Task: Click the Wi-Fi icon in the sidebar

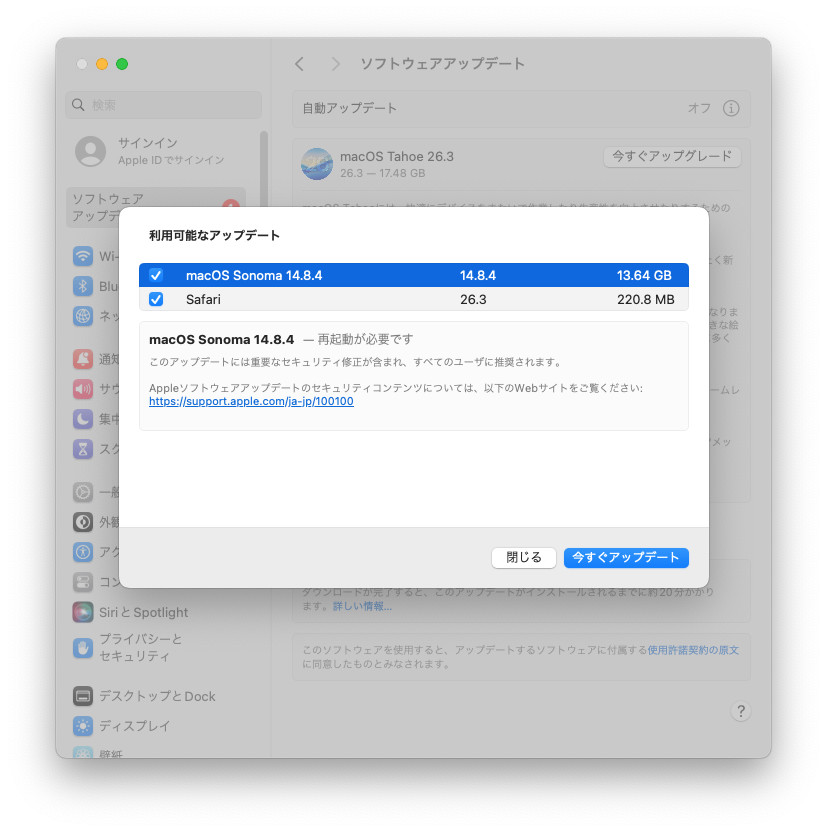Action: pos(84,257)
